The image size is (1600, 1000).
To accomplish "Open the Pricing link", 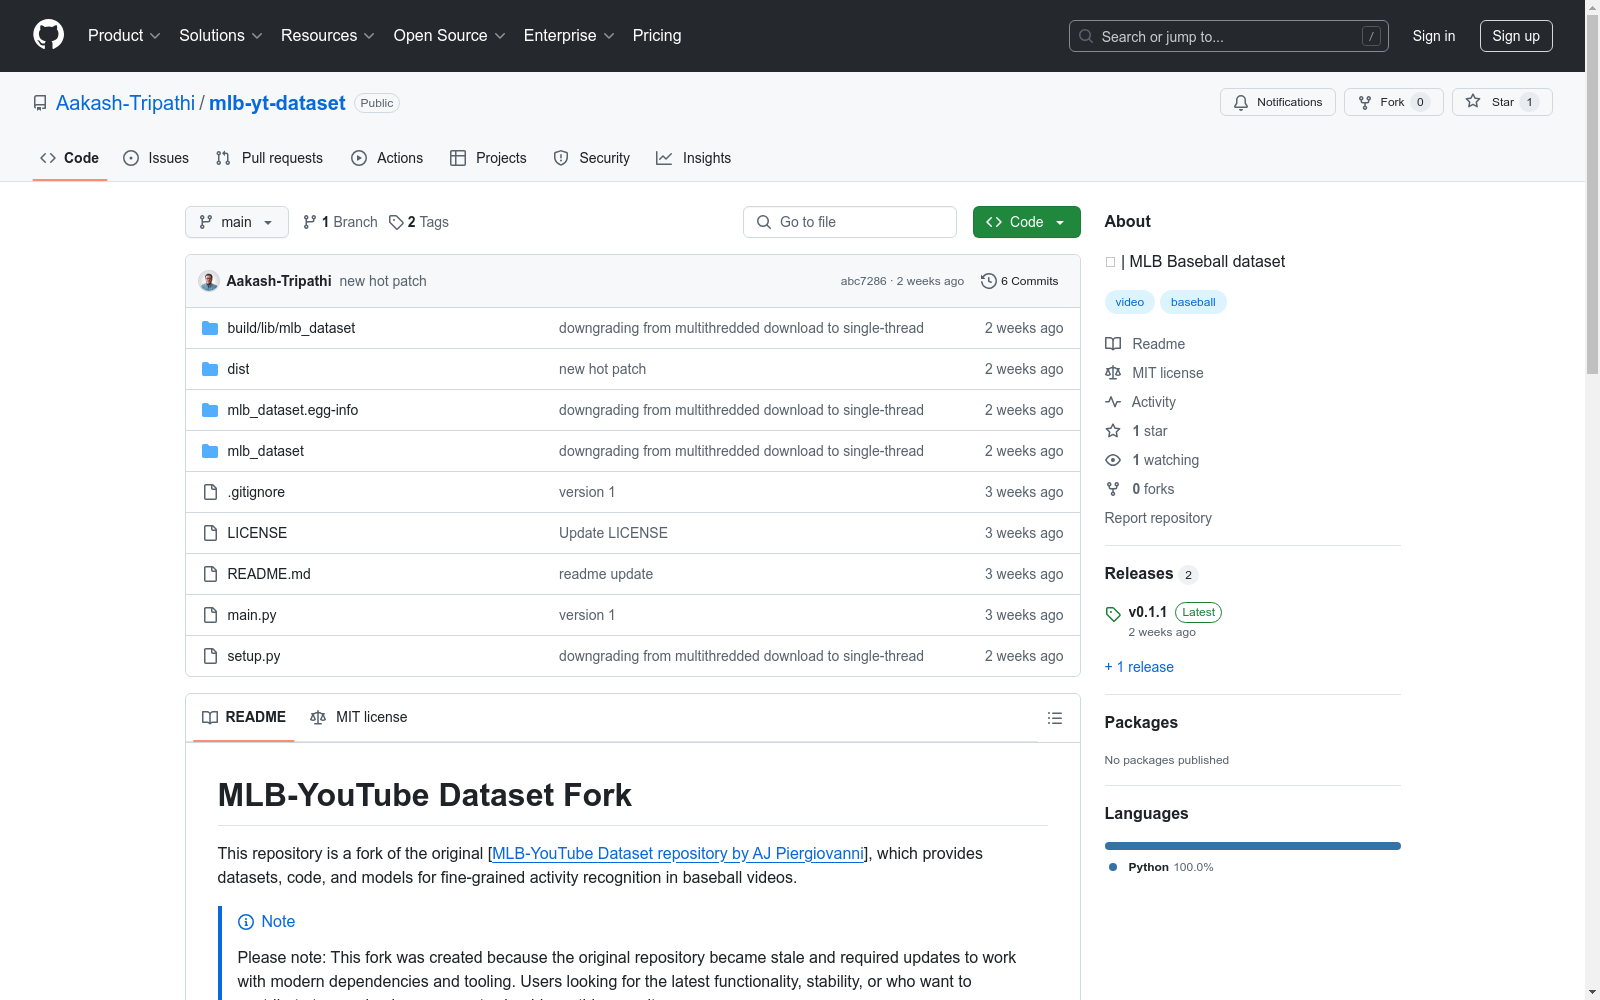I will (x=657, y=36).
